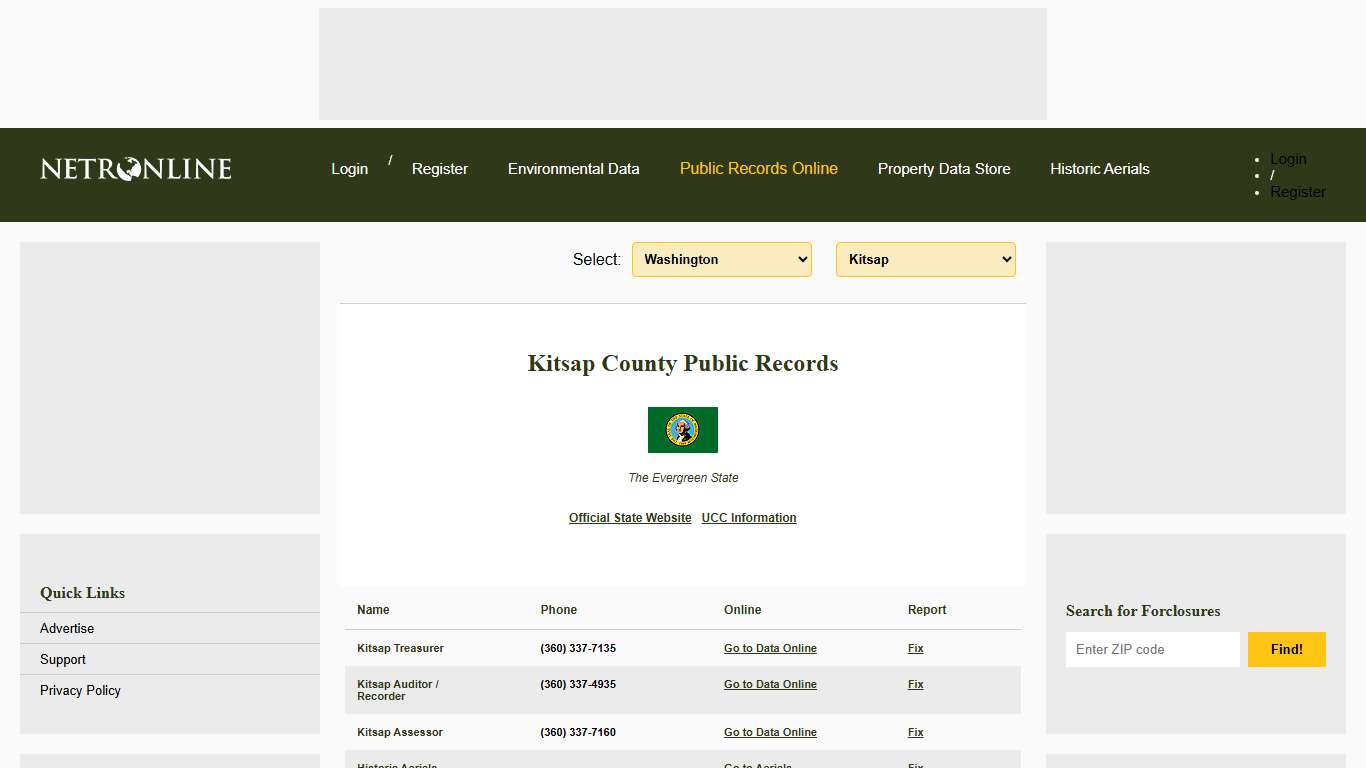Image resolution: width=1366 pixels, height=768 pixels.
Task: Click the Washington state flag image
Action: tap(683, 430)
